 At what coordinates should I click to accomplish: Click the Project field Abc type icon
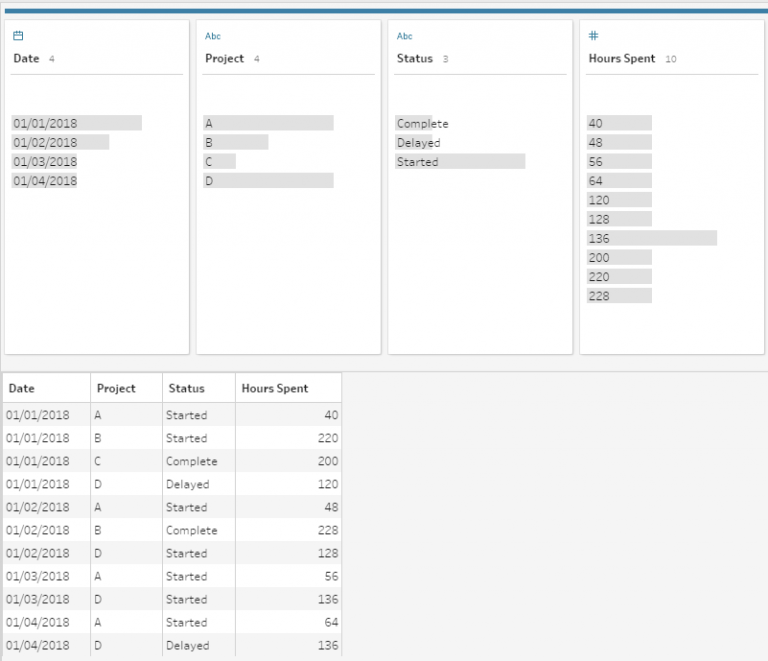coord(213,36)
